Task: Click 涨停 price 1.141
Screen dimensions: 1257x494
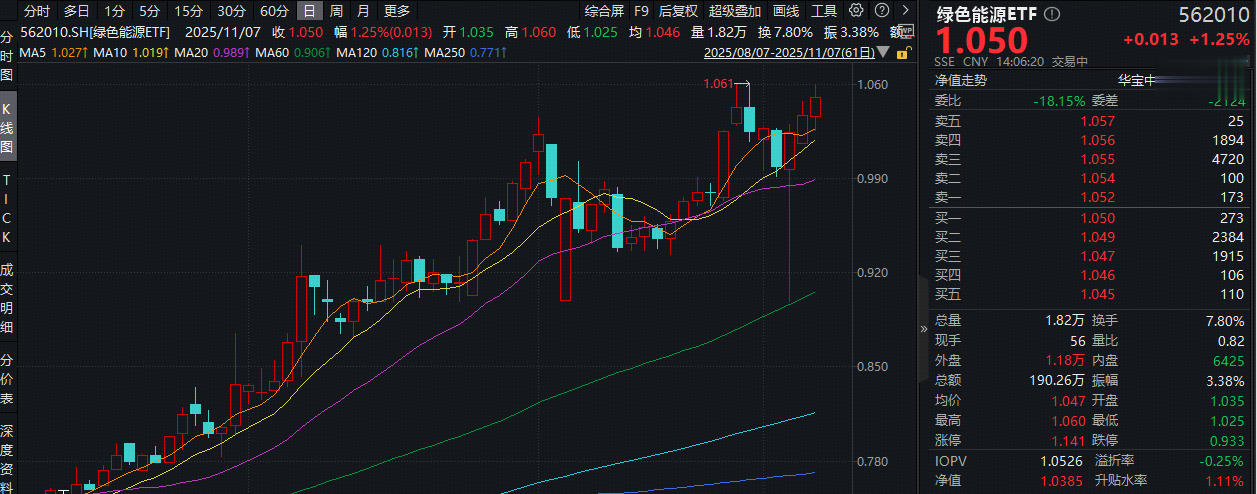Action: click(1069, 440)
